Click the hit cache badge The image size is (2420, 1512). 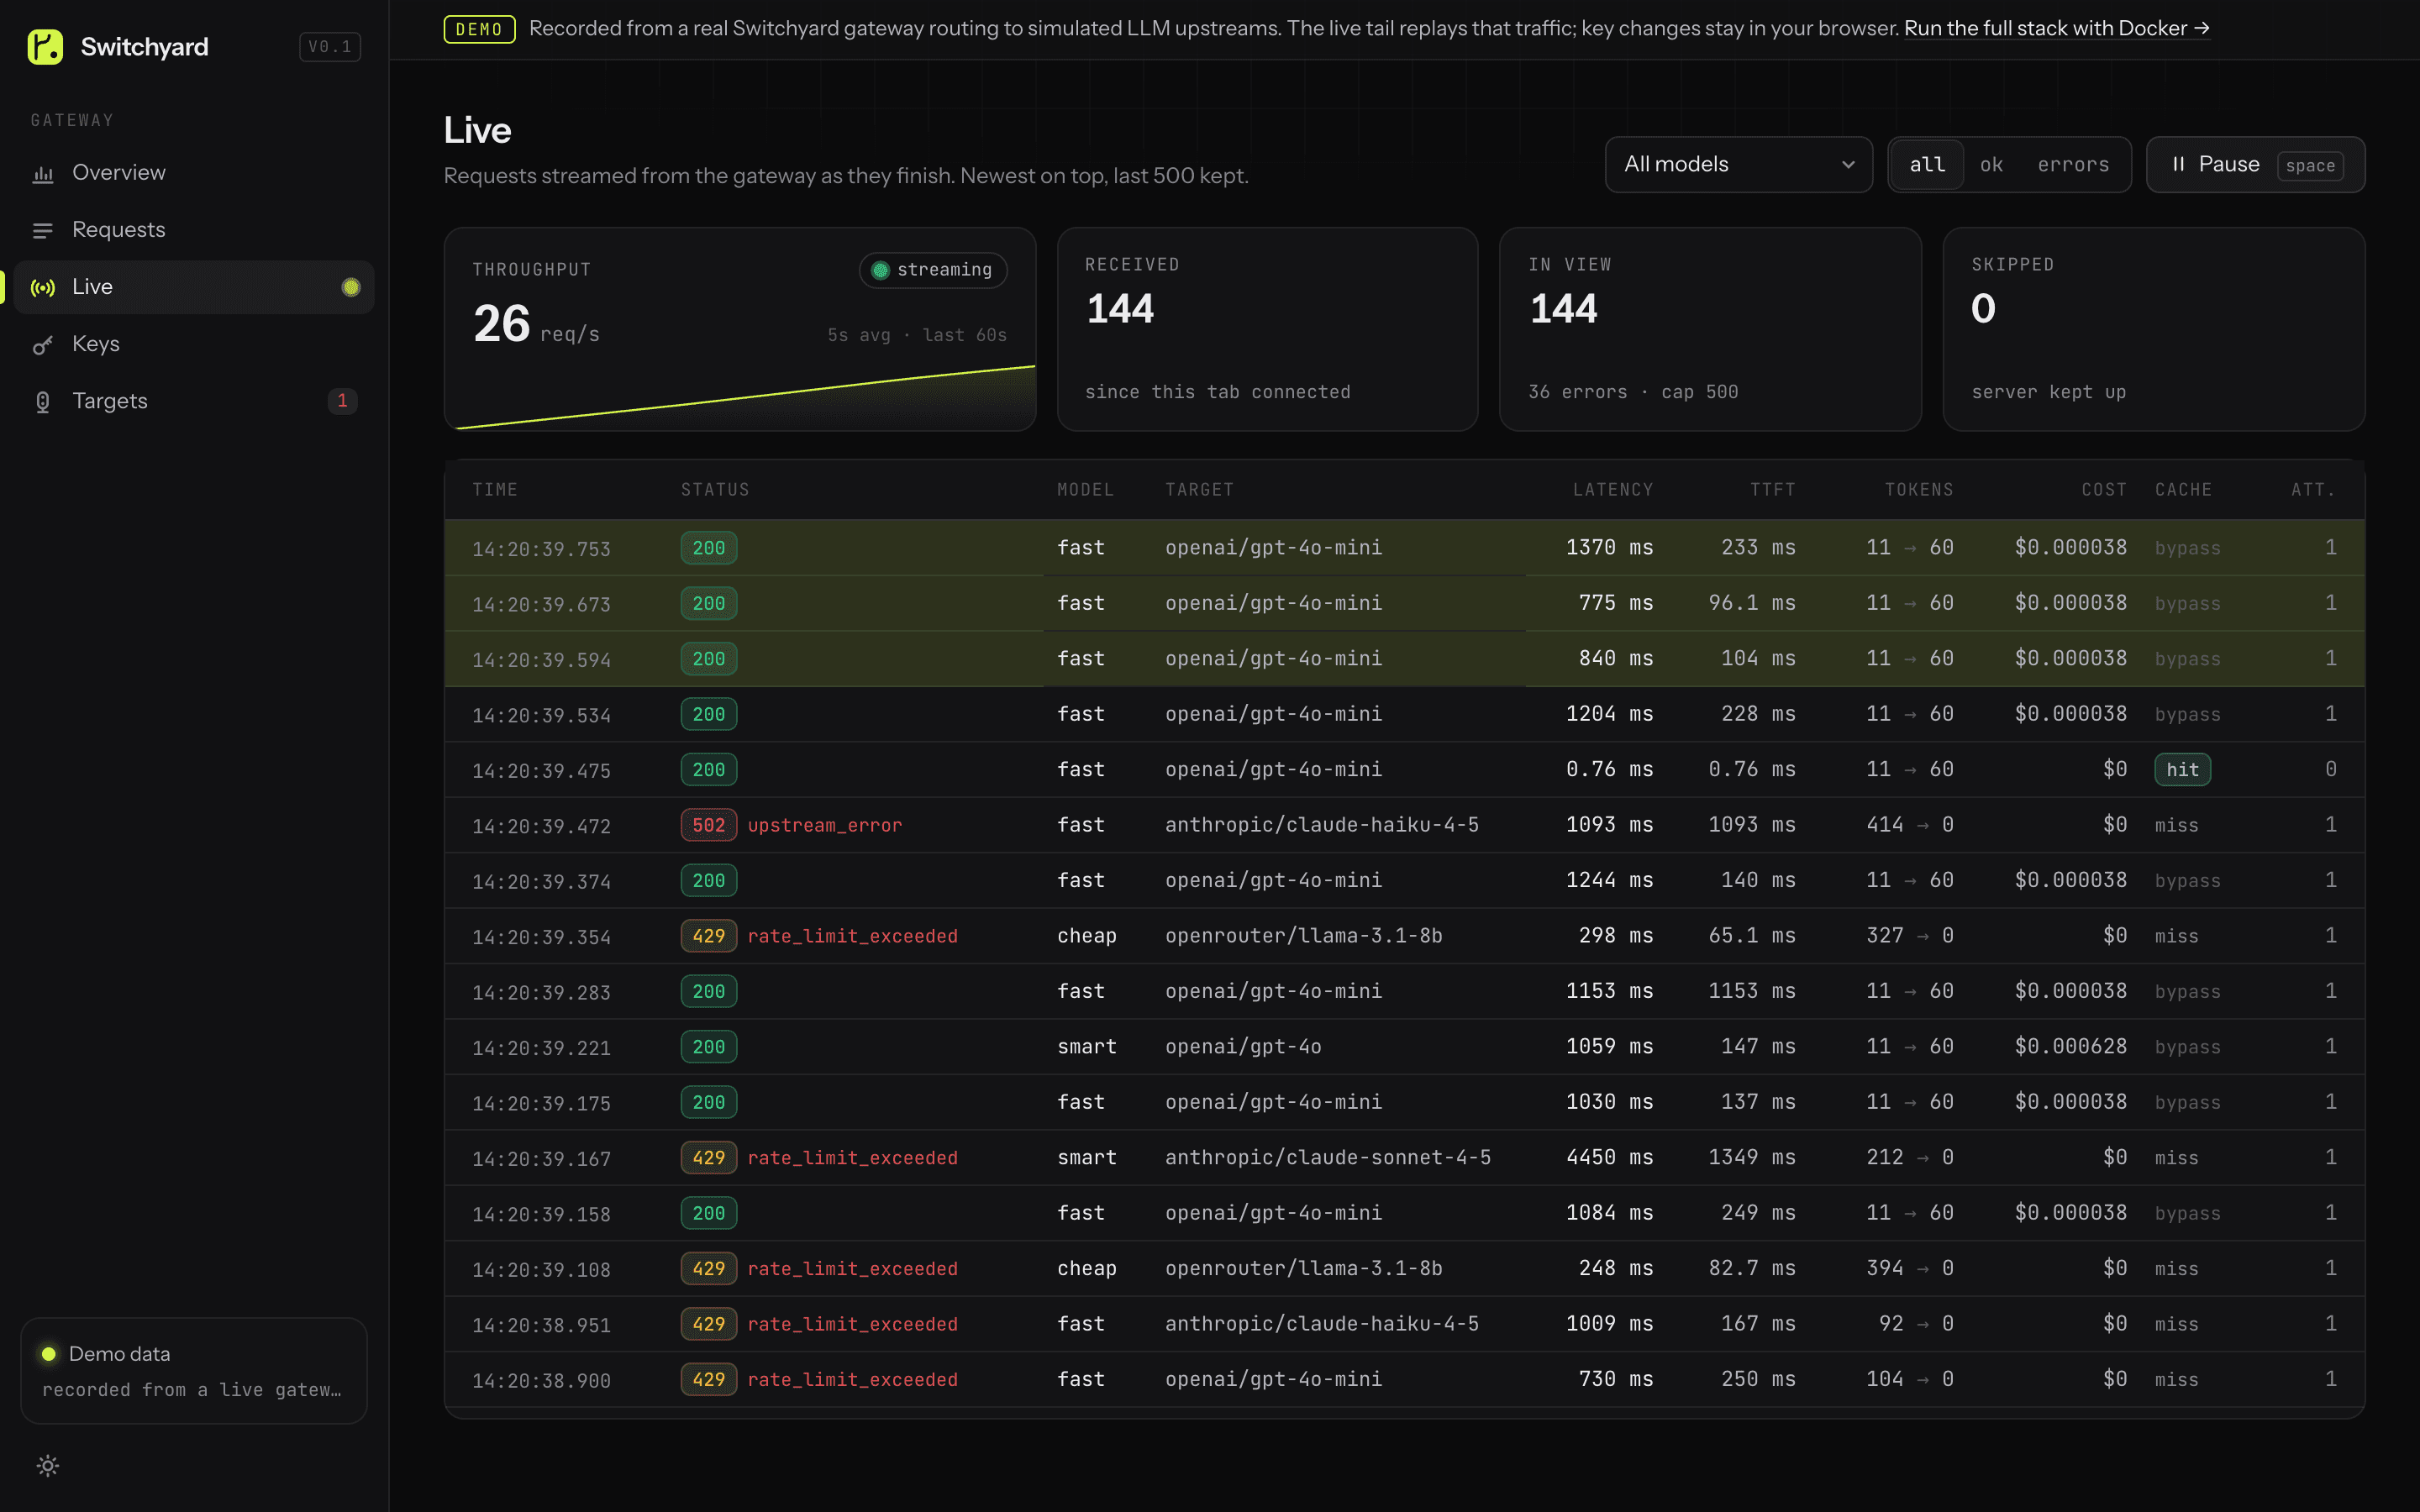coord(2182,770)
